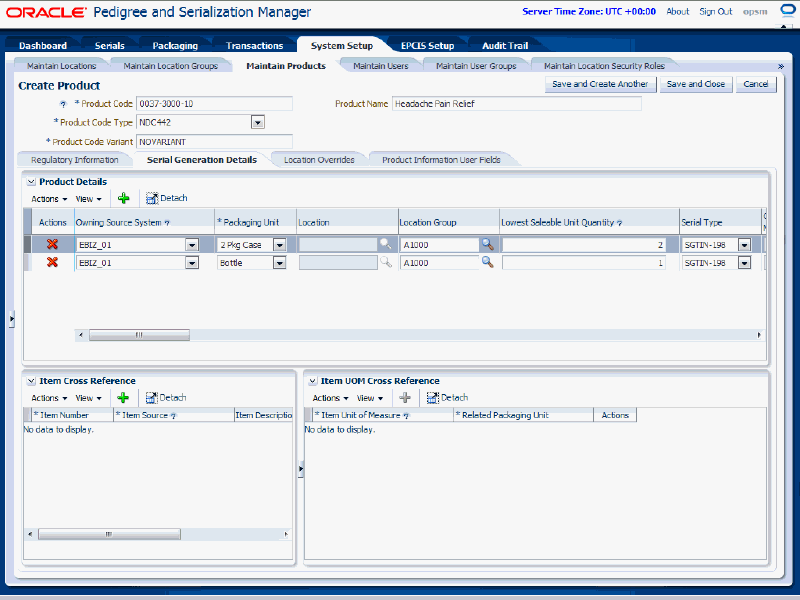Open Owning Source System dropdown in Bottle row
Image resolution: width=800 pixels, height=600 pixels.
tap(192, 263)
